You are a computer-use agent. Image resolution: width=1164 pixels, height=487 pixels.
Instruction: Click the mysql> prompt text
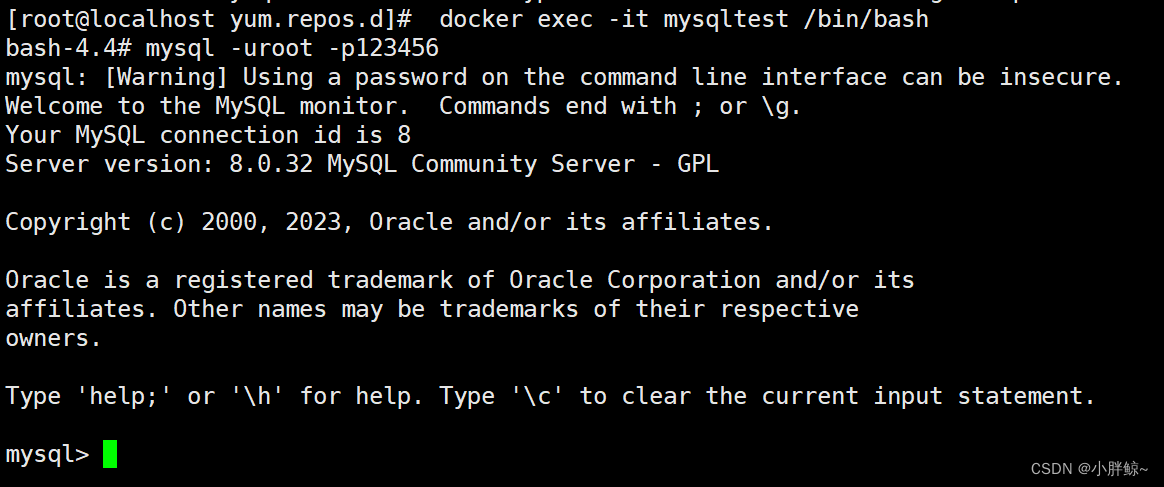click(48, 454)
